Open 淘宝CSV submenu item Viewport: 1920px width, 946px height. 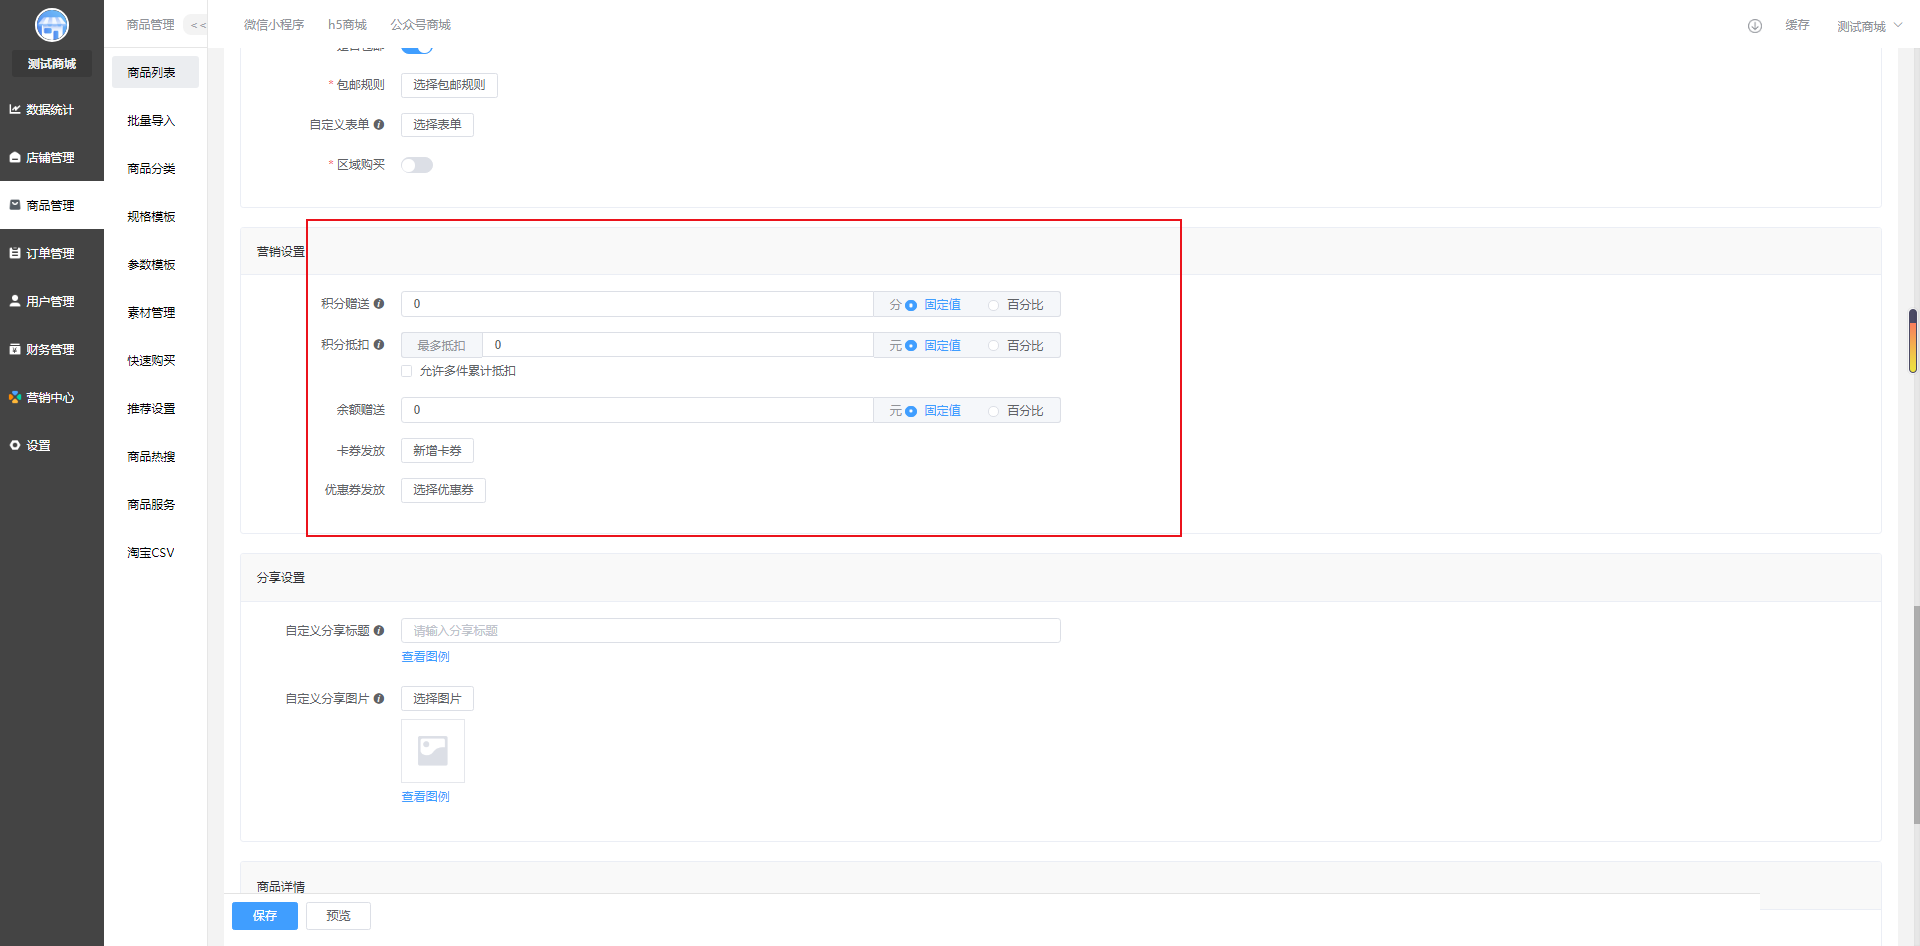coord(155,553)
